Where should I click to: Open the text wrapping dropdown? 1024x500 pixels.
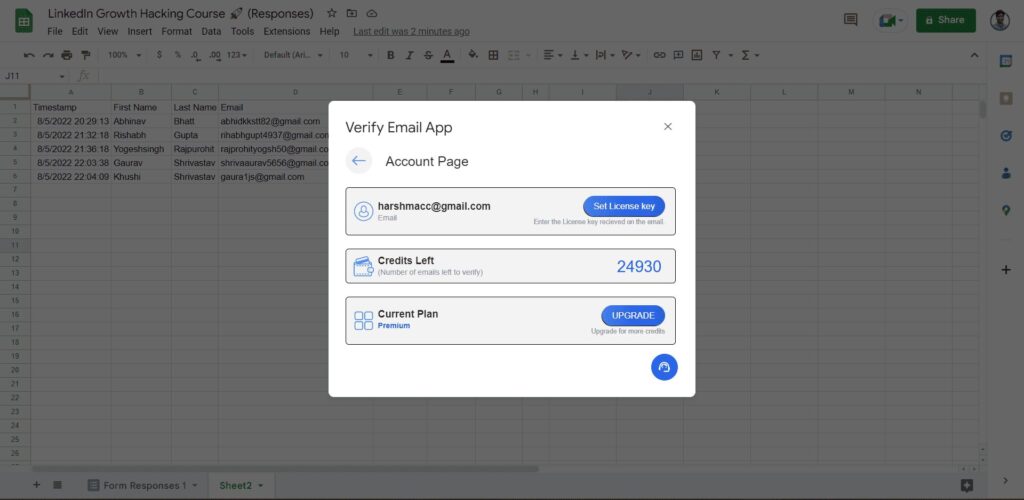point(605,55)
